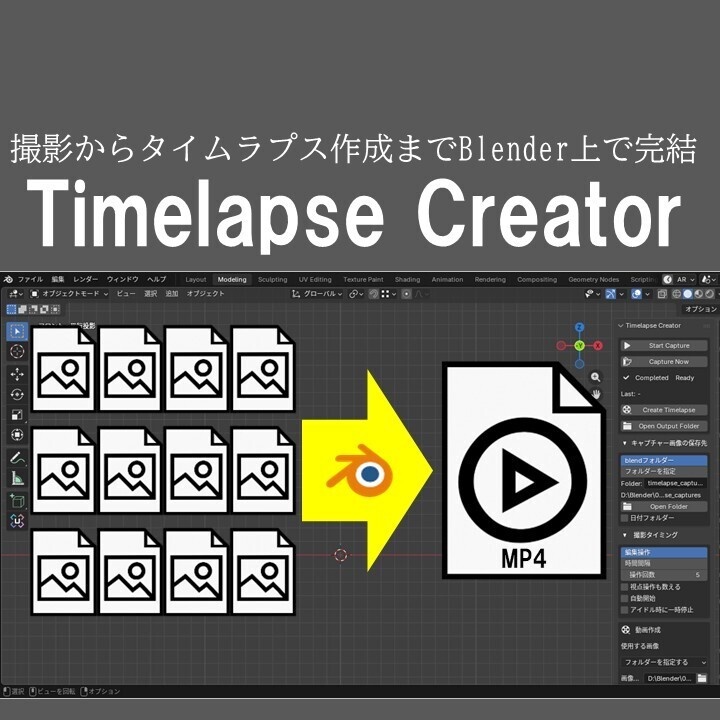The width and height of the screenshot is (720, 720).
Task: Open the 追加 header menu
Action: coord(171,294)
